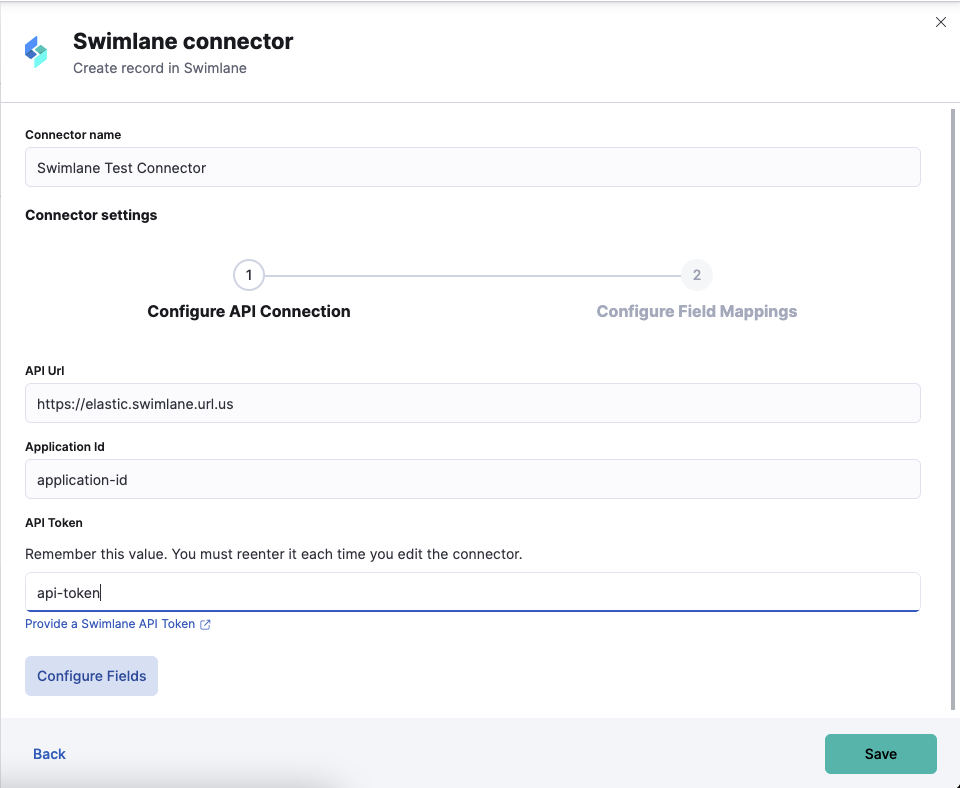The height and width of the screenshot is (788, 960).
Task: Edit the Application Id field
Action: point(472,479)
